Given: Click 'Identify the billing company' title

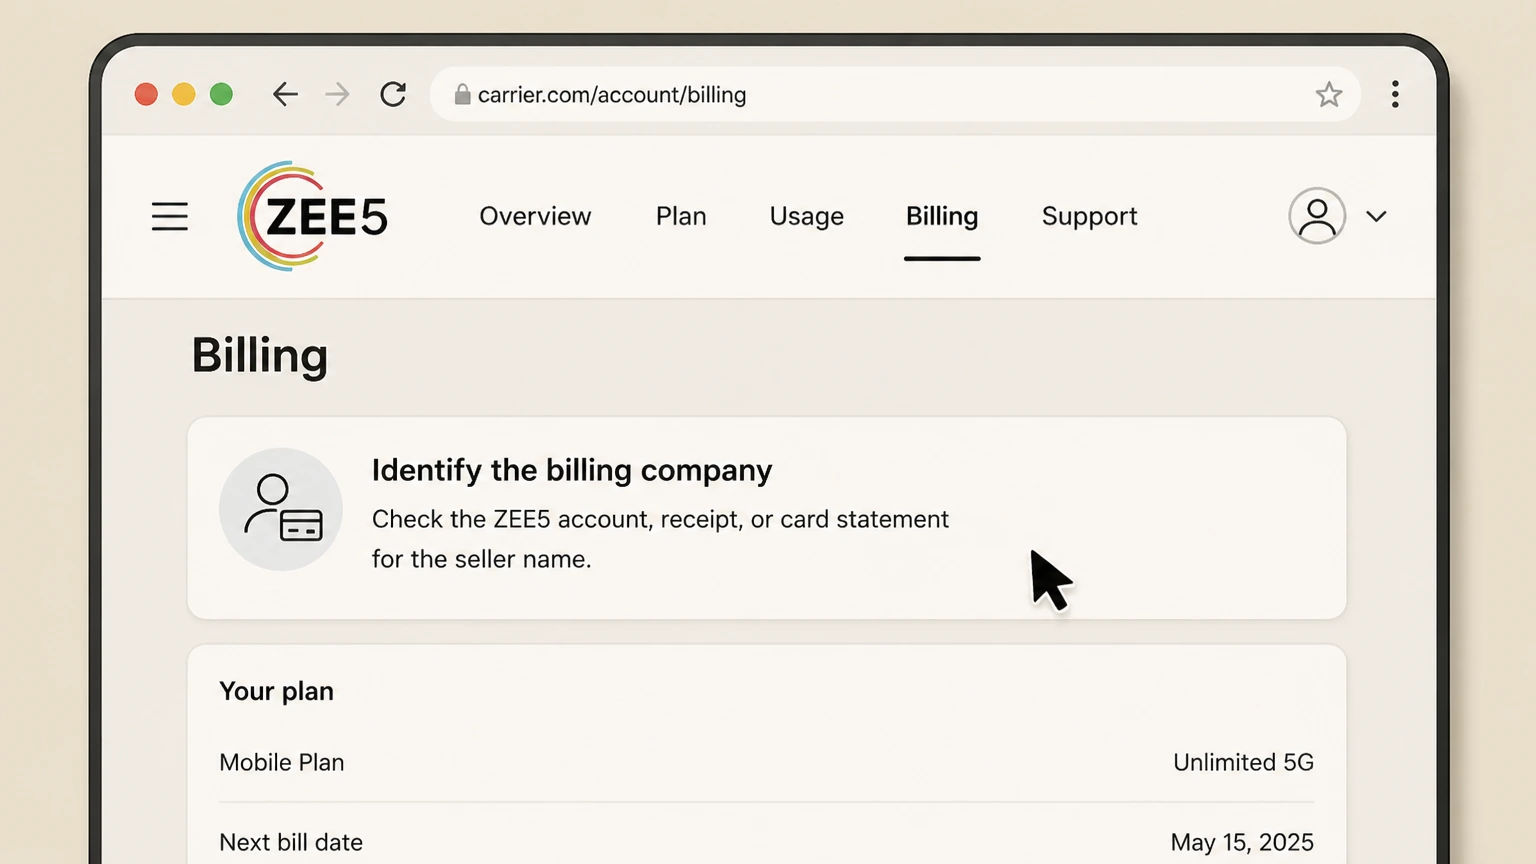Looking at the screenshot, I should tap(572, 470).
